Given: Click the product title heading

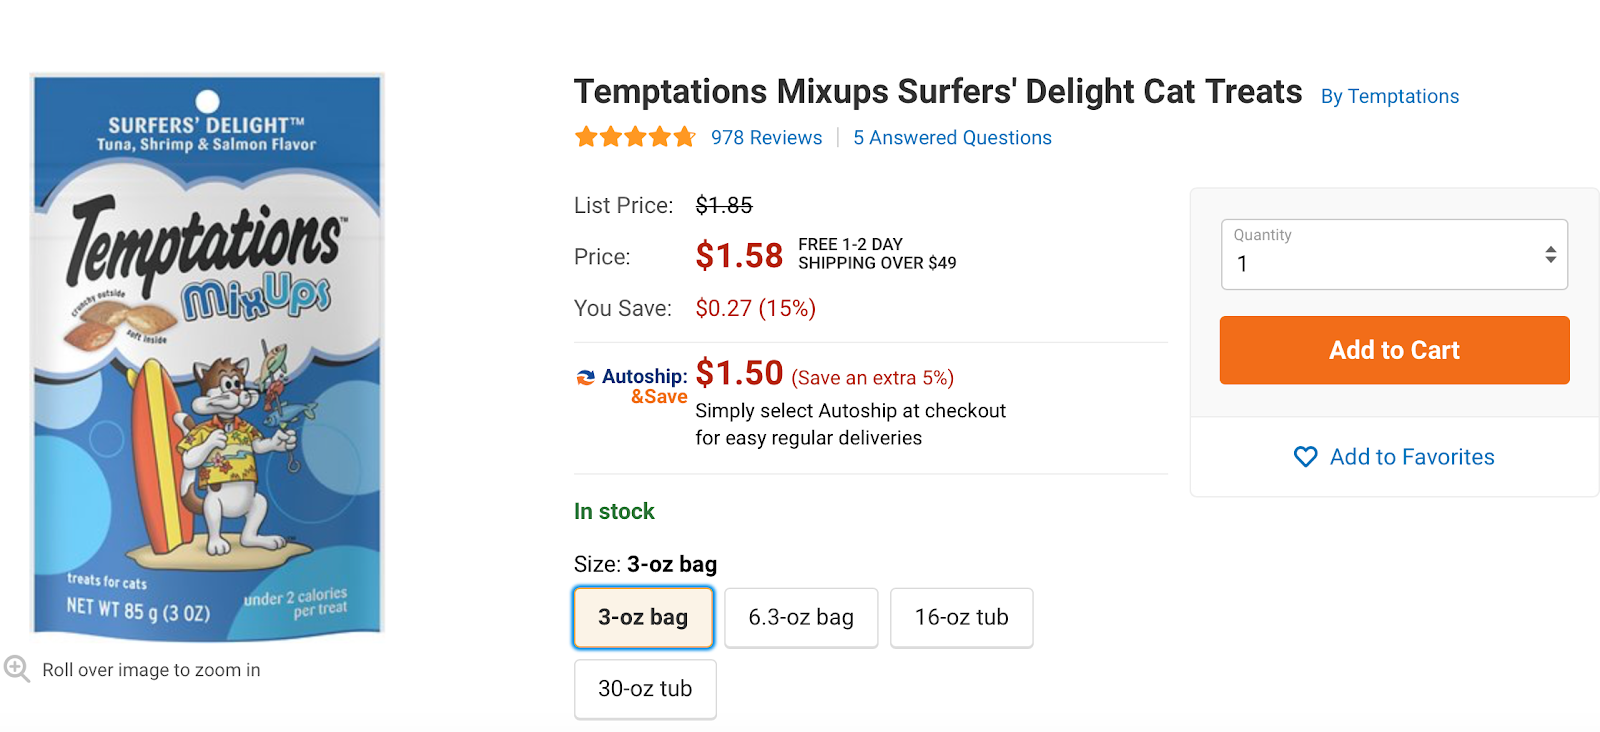Looking at the screenshot, I should pyautogui.click(x=937, y=92).
